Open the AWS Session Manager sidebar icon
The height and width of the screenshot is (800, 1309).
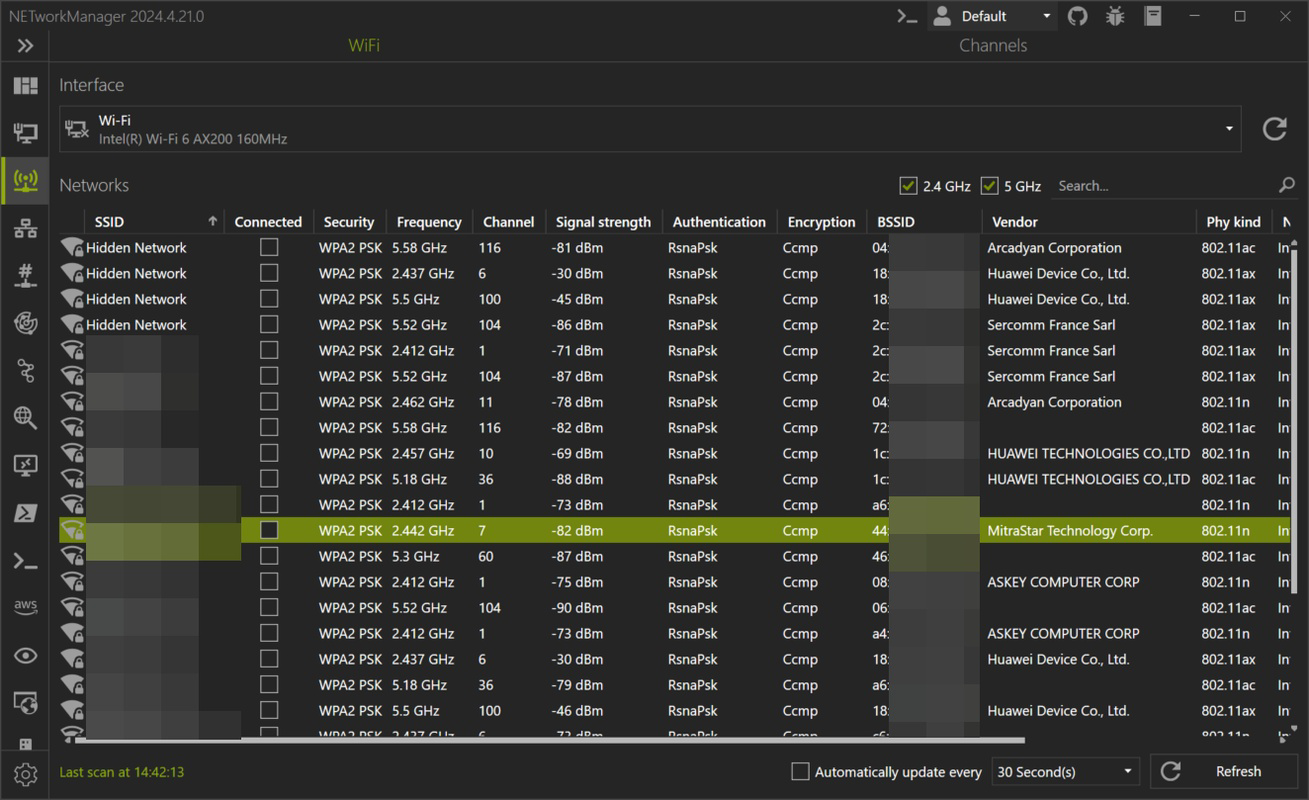[25, 608]
